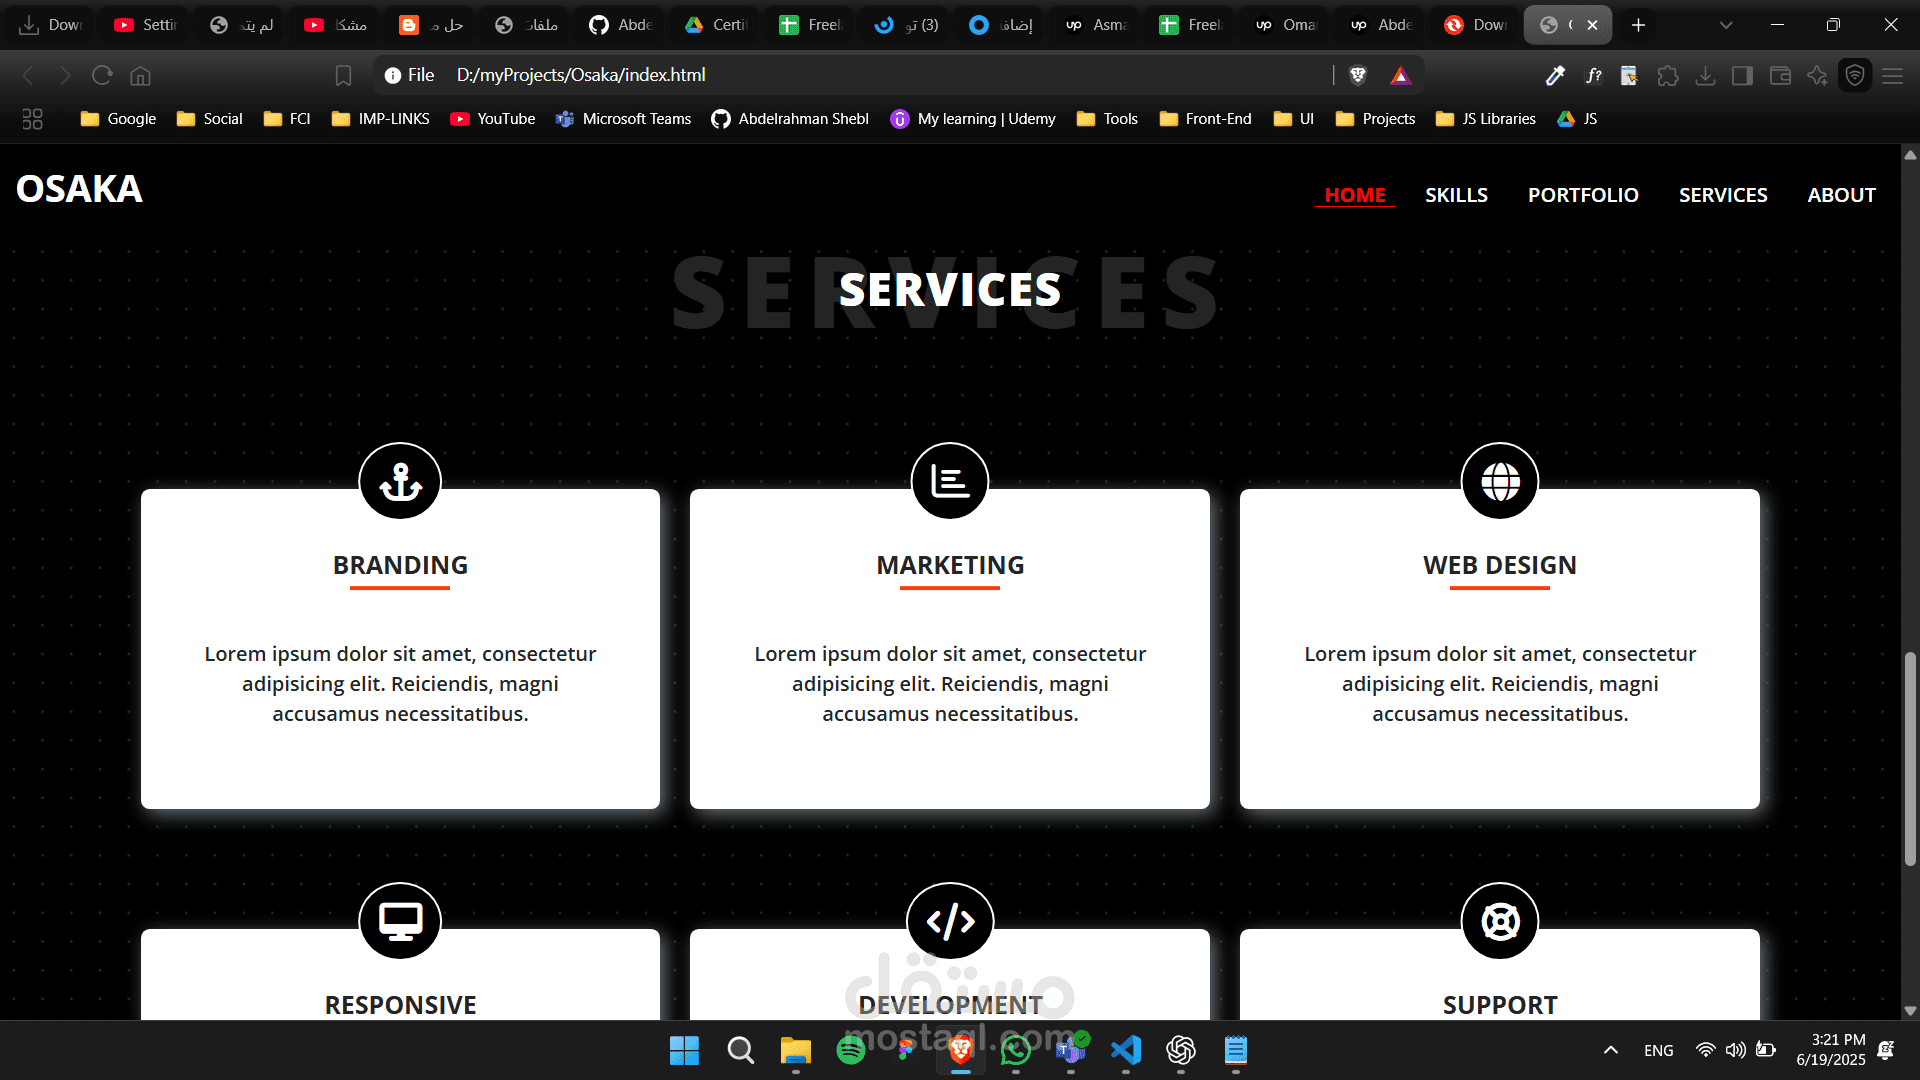Open Visual Studio Code from taskbar
Viewport: 1920px width, 1080px height.
pyautogui.click(x=1126, y=1050)
